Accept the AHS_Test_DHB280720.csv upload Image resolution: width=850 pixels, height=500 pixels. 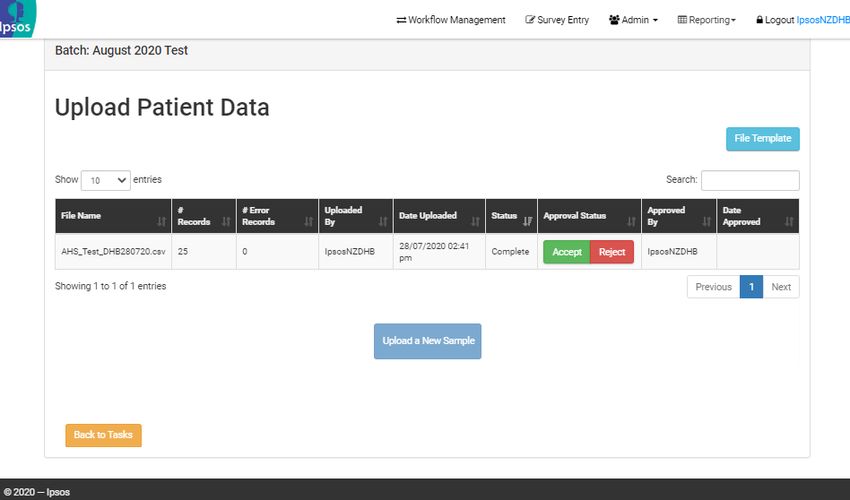point(566,252)
